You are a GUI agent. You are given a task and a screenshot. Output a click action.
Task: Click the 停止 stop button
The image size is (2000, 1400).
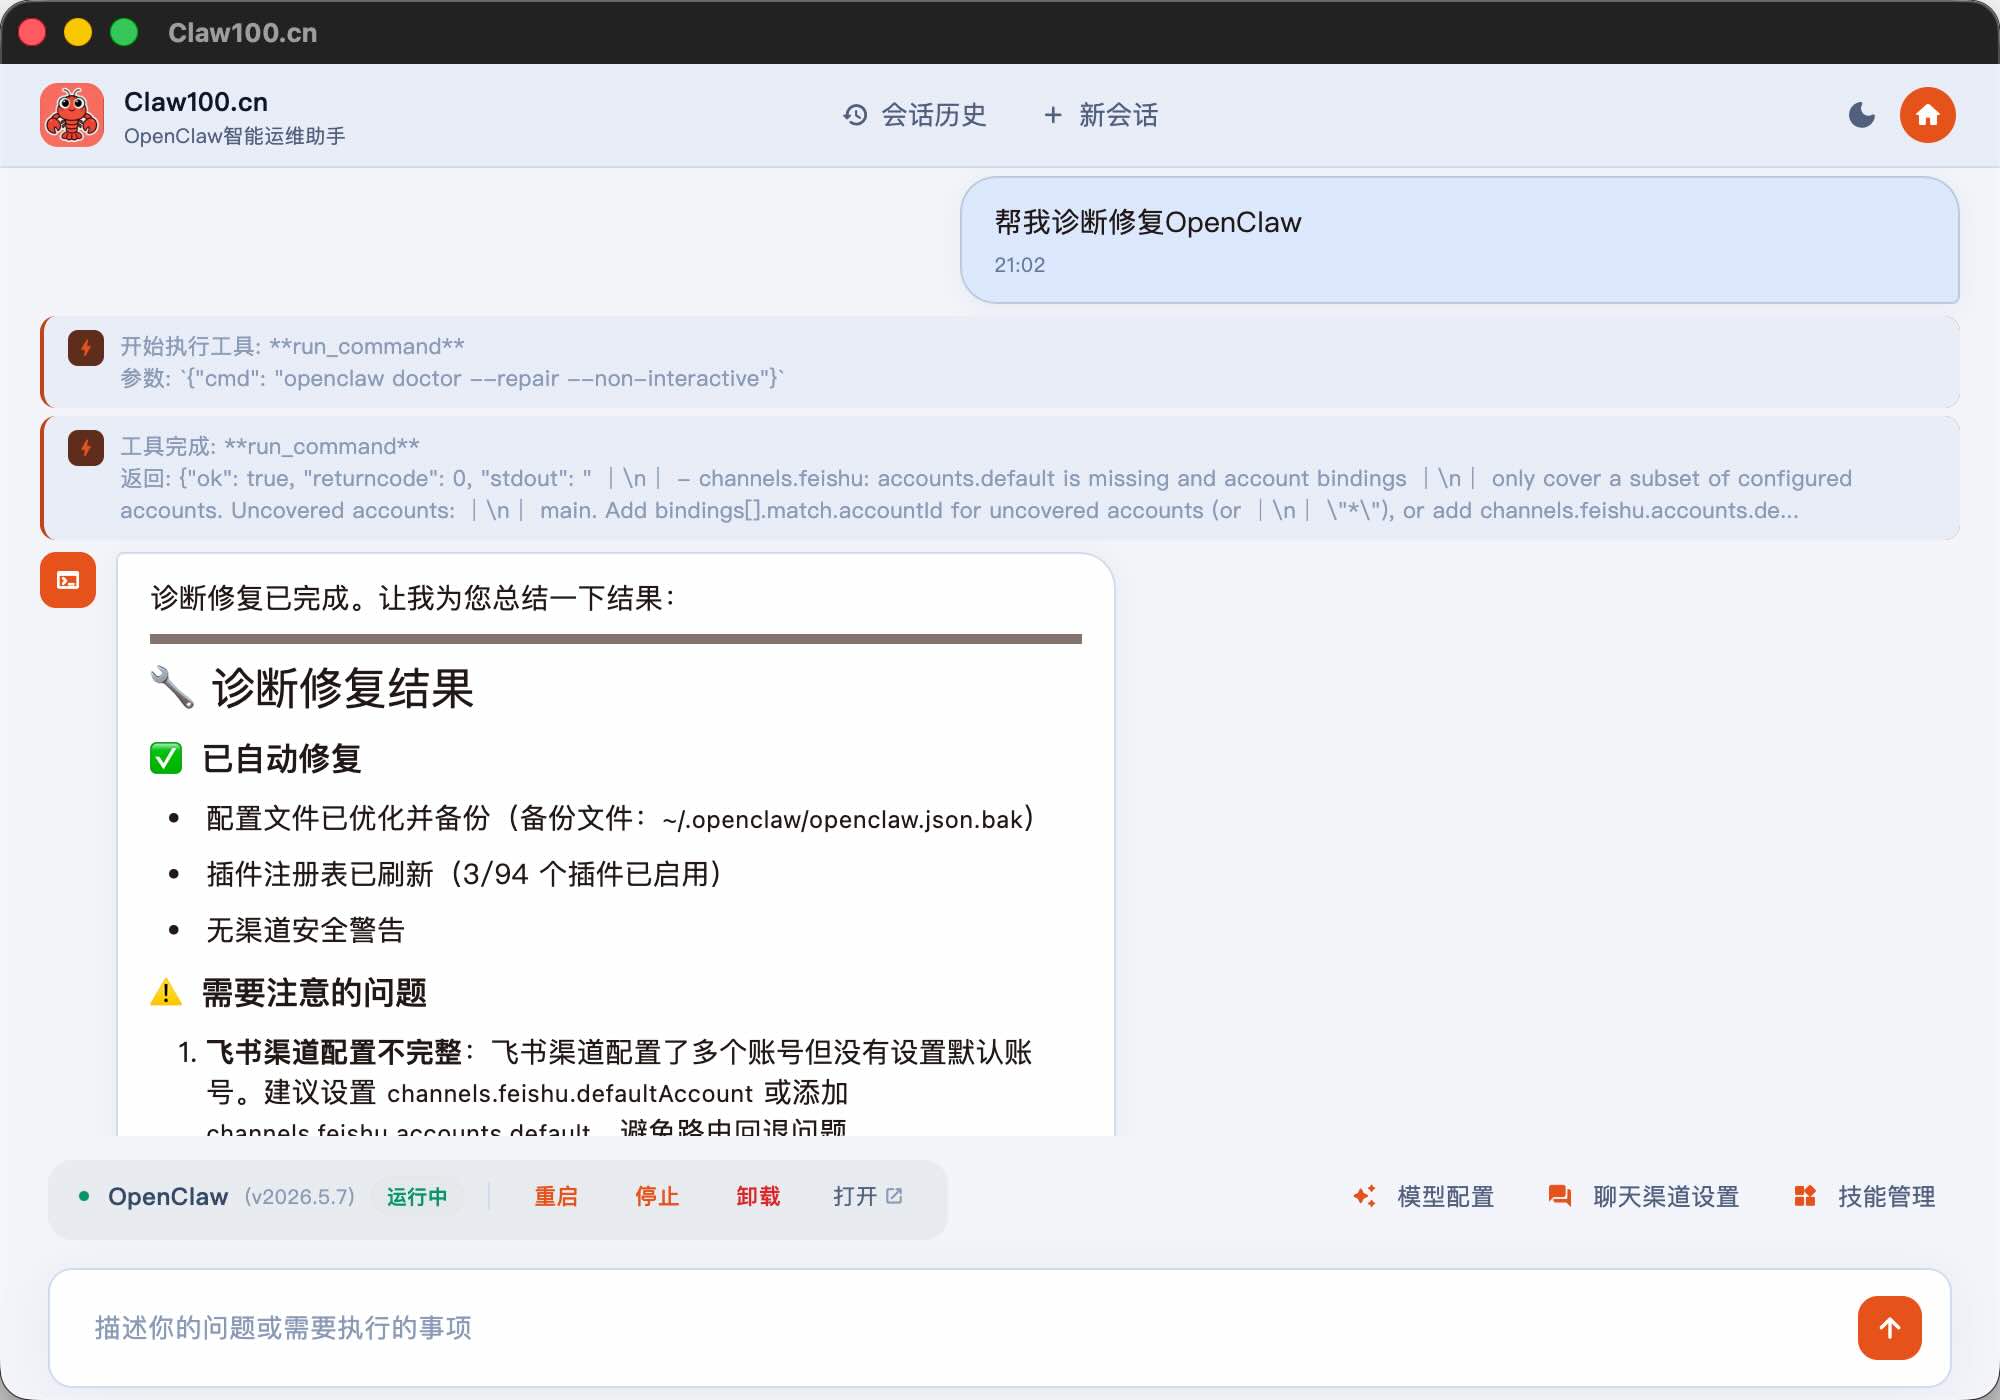657,1196
